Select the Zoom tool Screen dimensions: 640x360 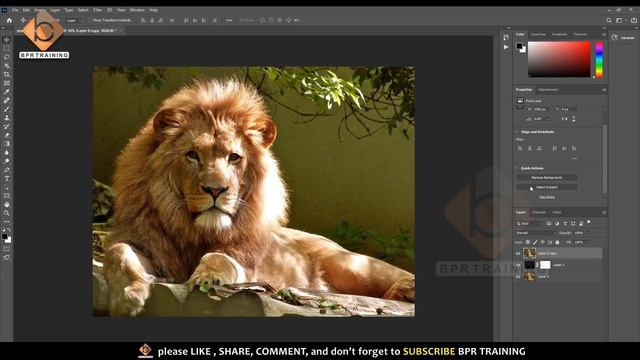[7, 213]
